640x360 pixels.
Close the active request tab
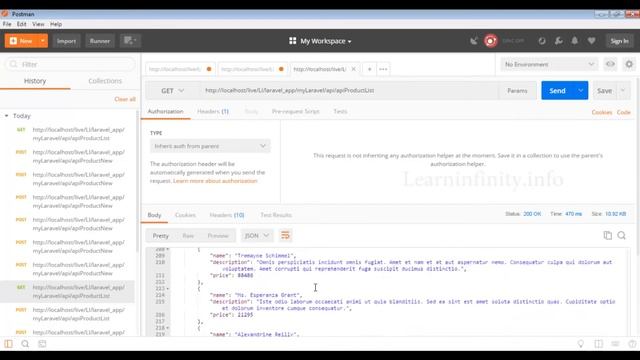point(353,69)
